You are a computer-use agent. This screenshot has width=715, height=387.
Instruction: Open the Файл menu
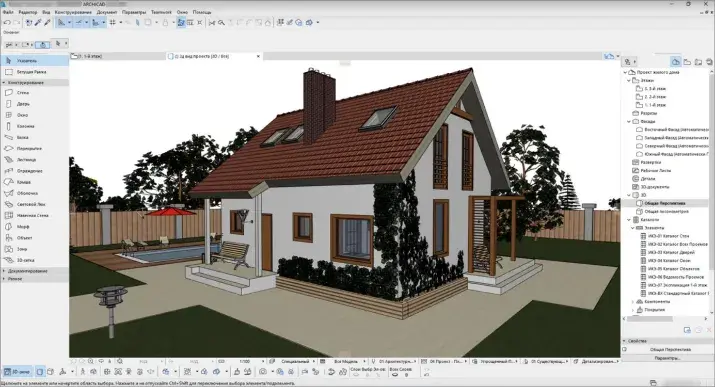(8, 12)
